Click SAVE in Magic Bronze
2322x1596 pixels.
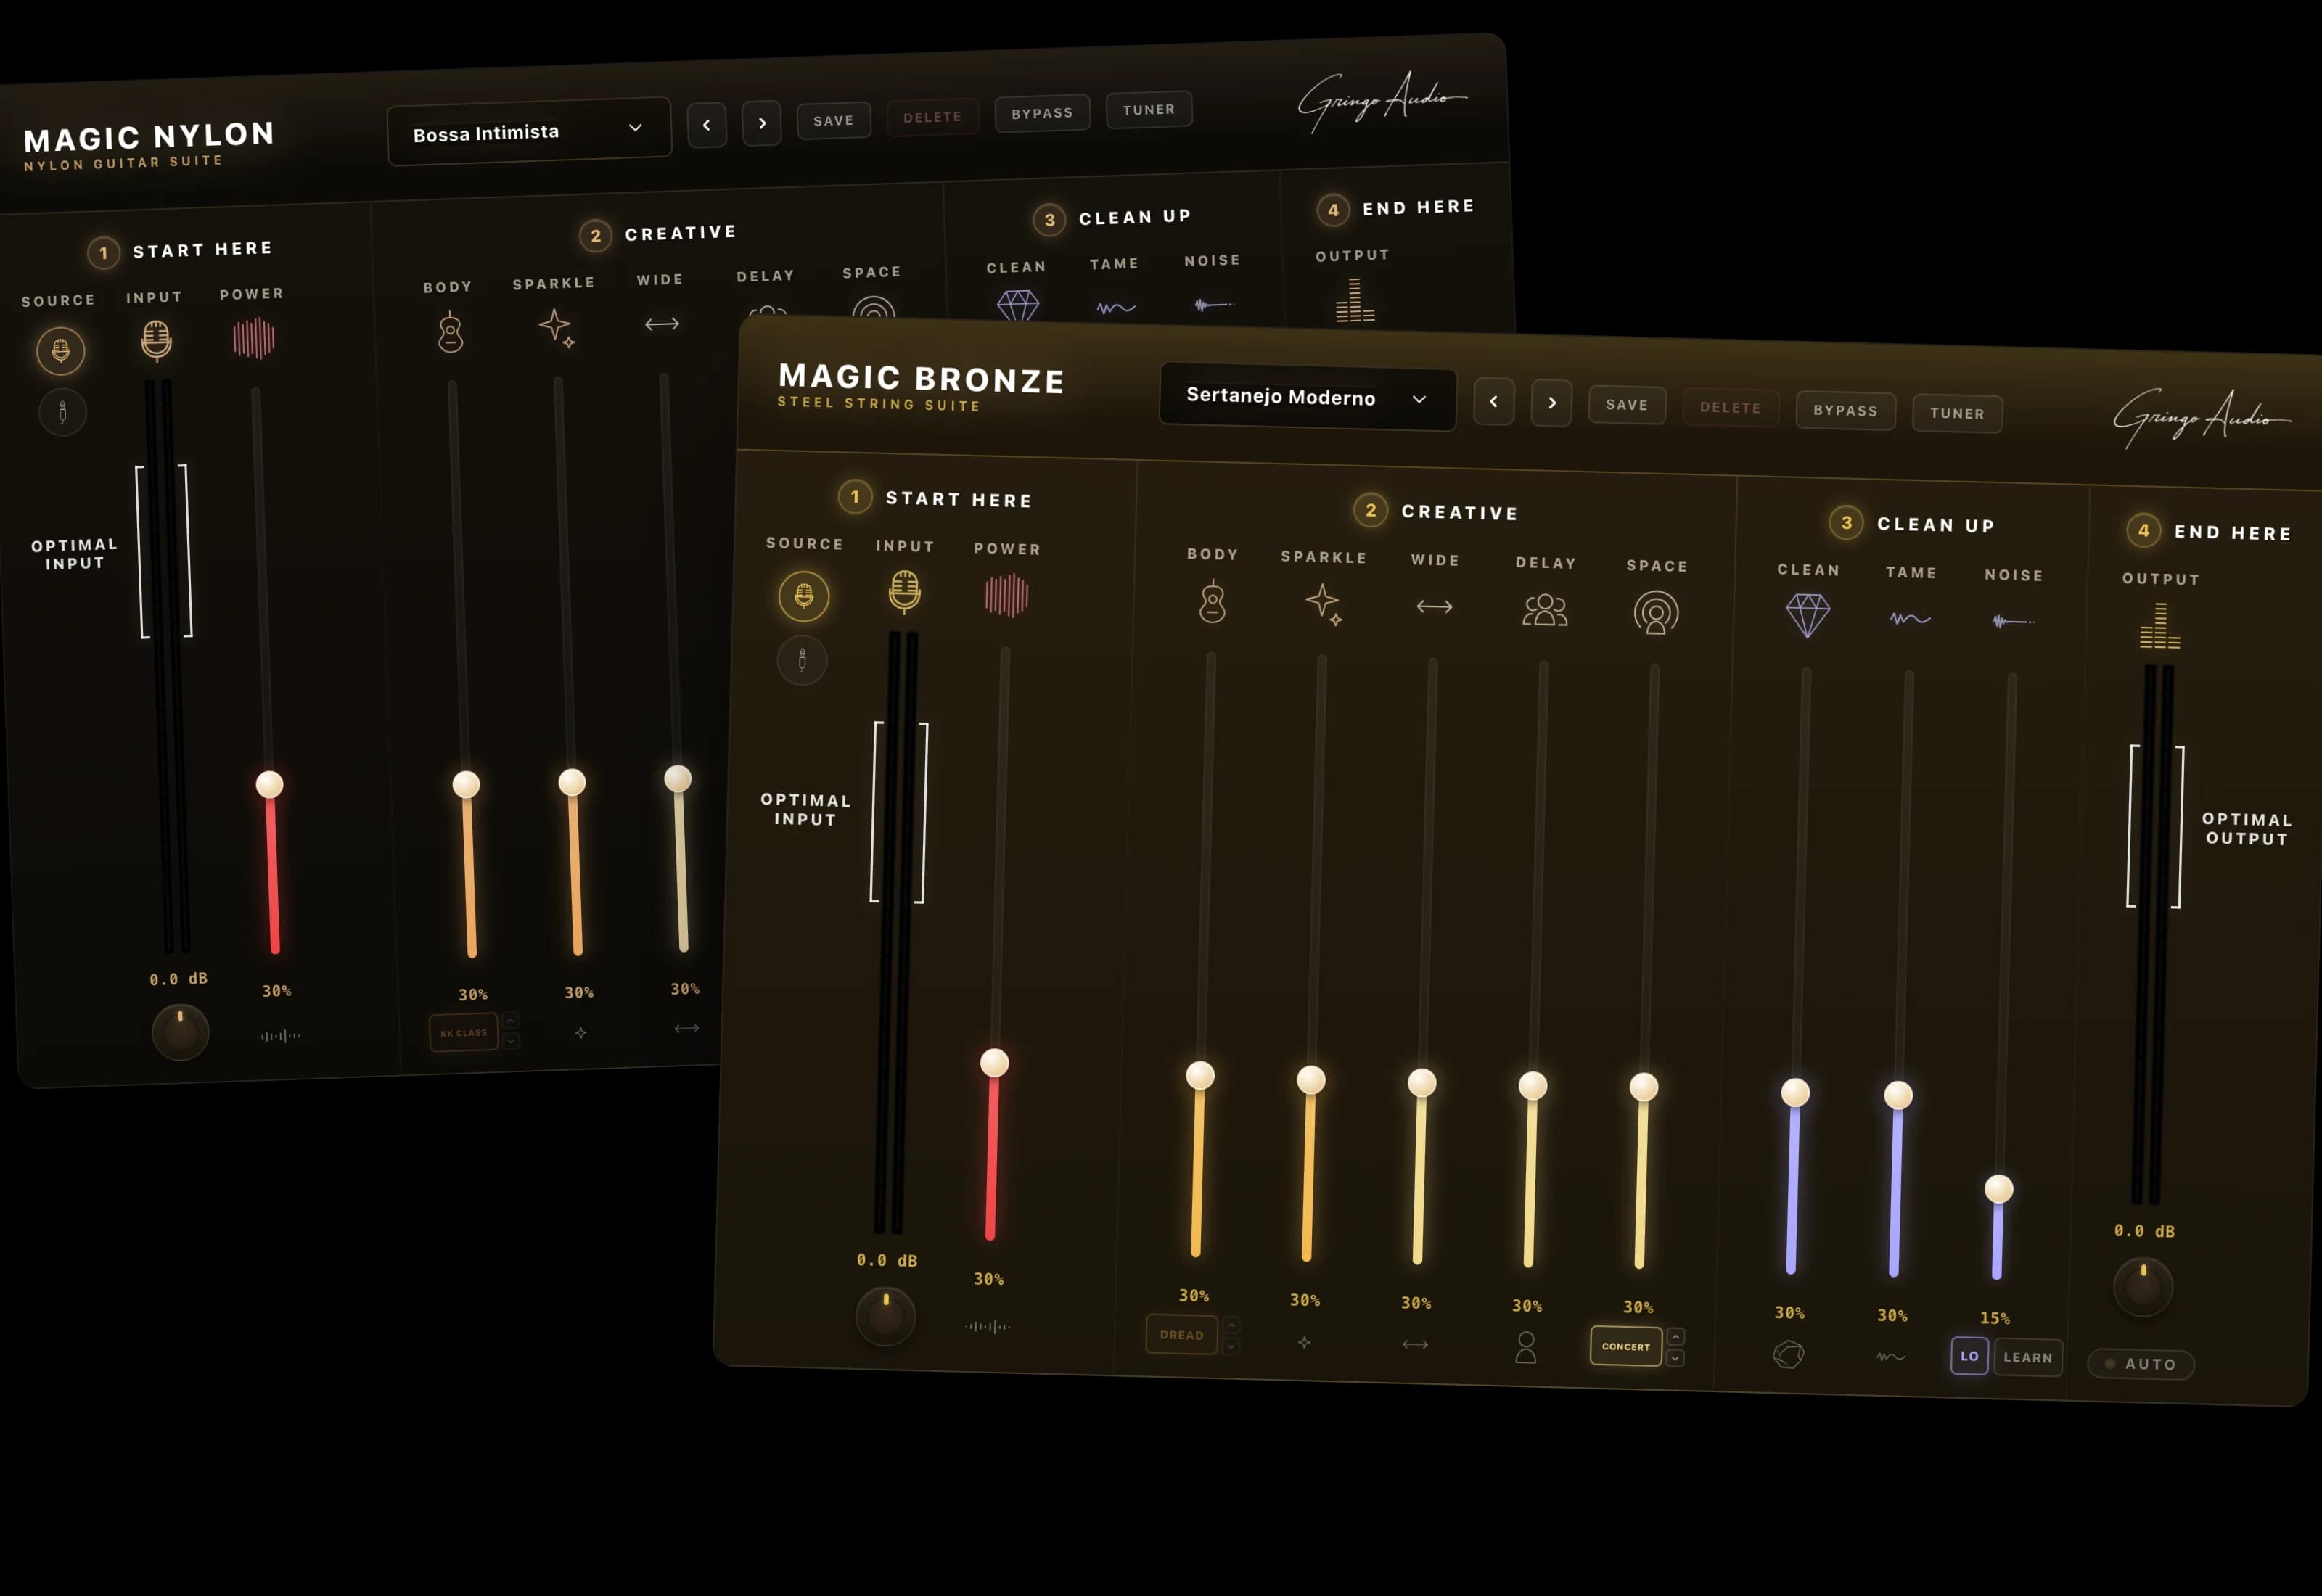point(1627,405)
